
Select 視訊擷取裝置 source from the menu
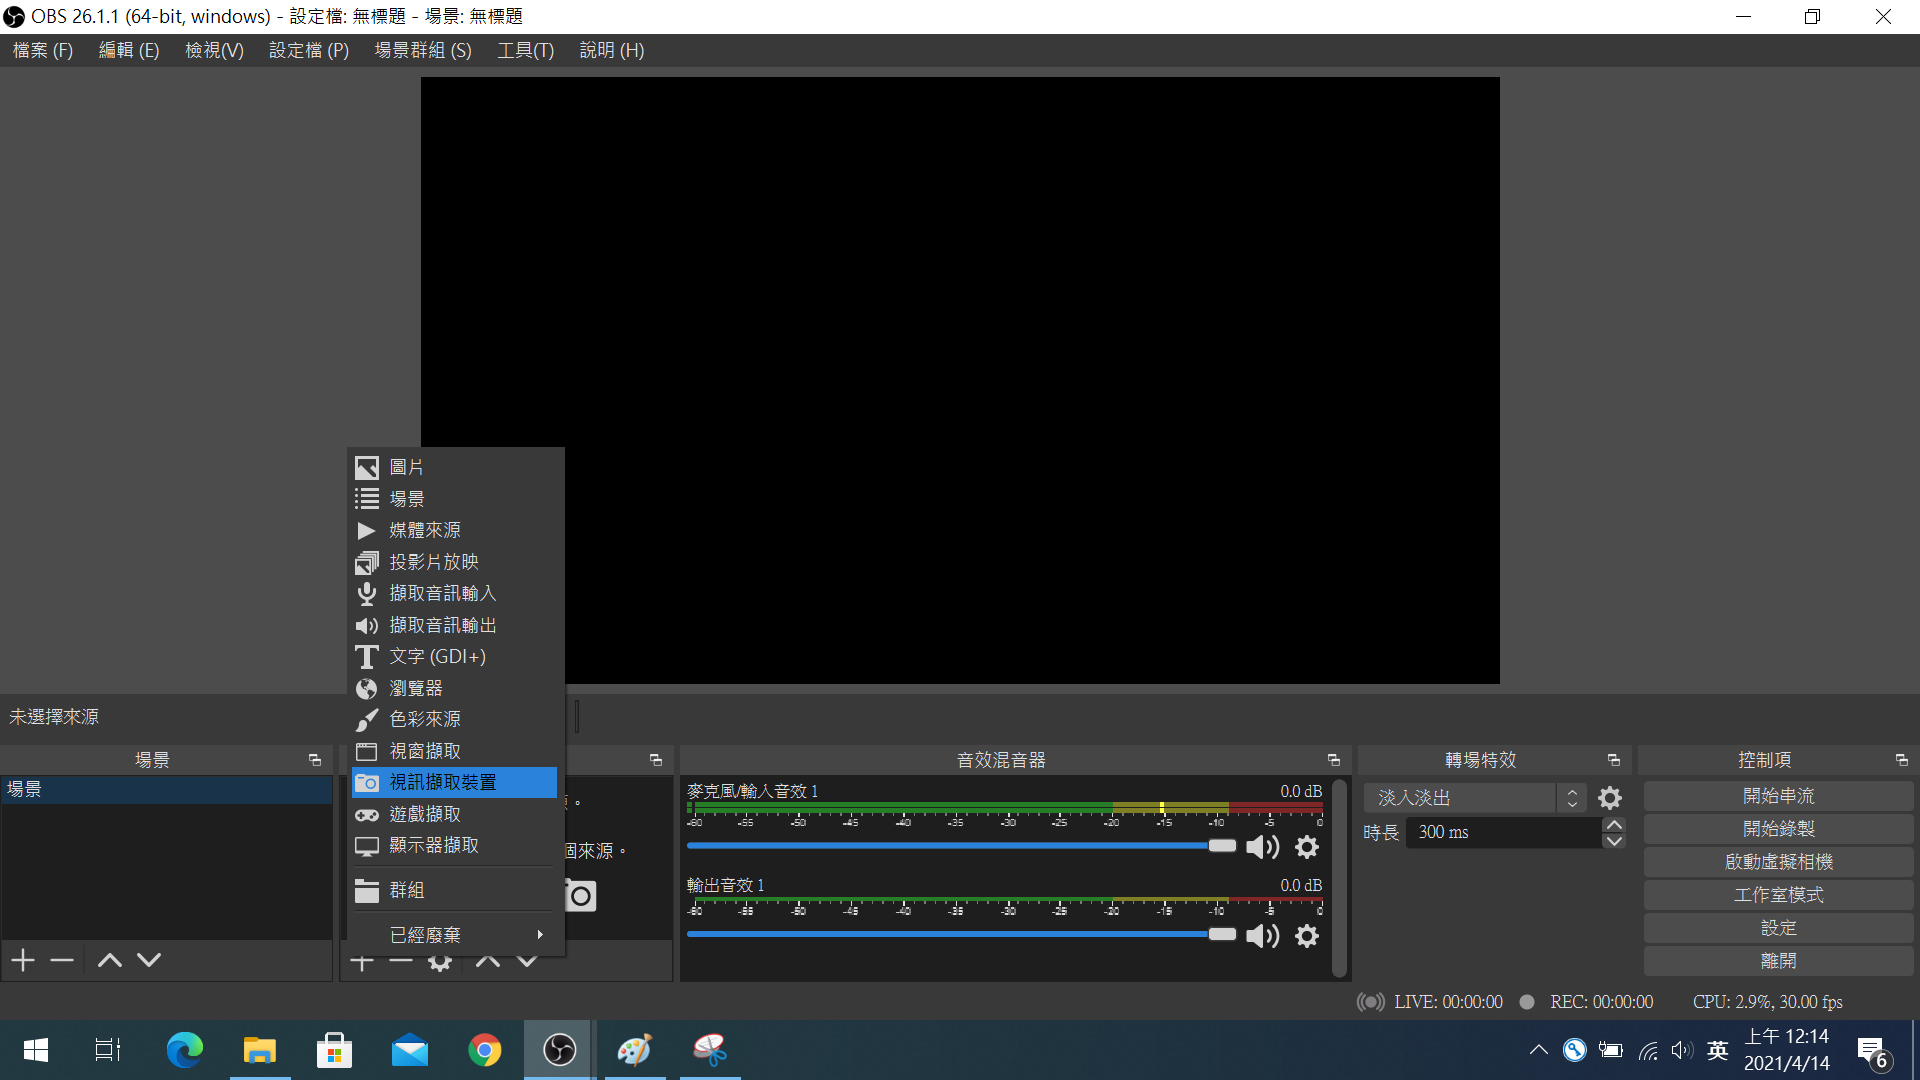[x=442, y=782]
